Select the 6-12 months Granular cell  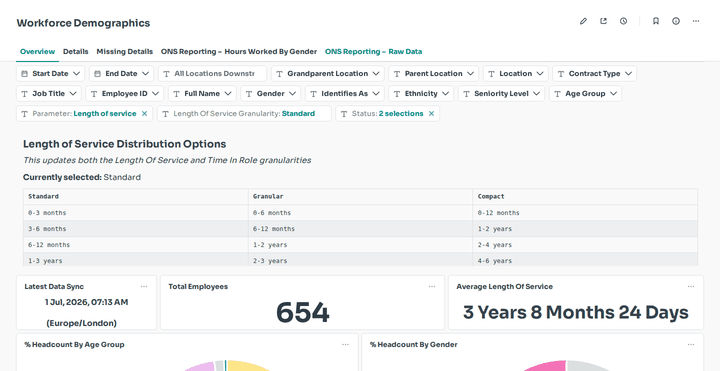point(360,229)
